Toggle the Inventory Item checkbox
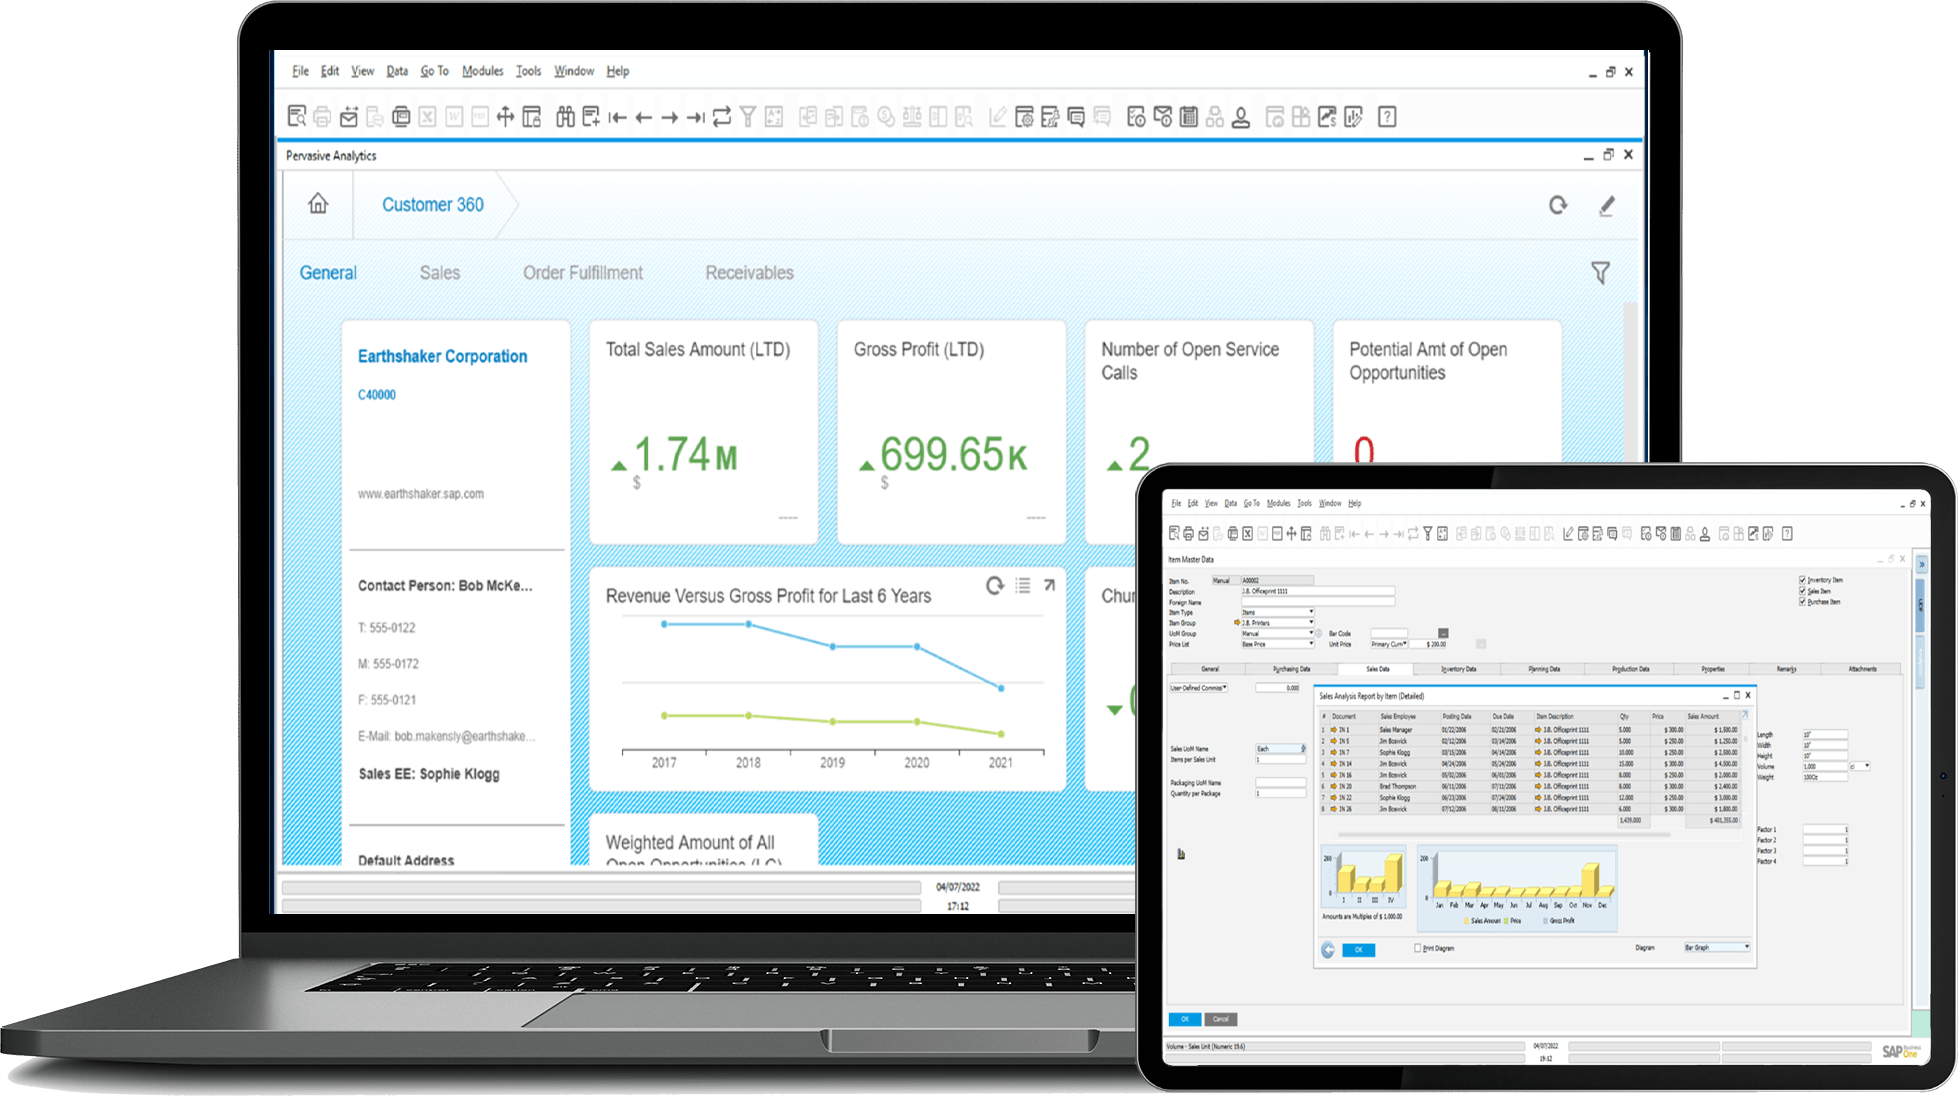This screenshot has height=1096, width=1958. (x=1802, y=580)
